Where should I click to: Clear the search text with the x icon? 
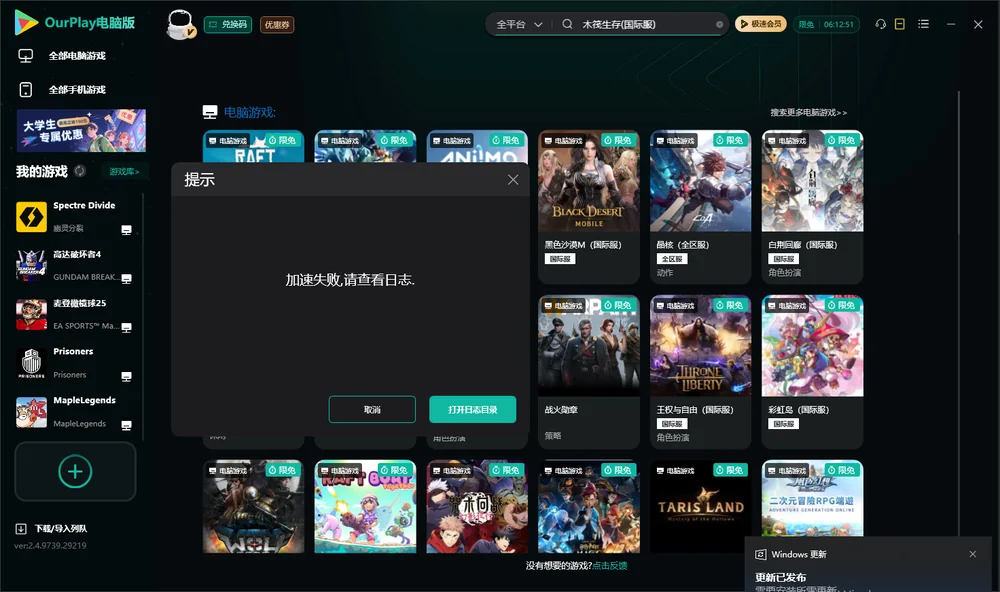tap(719, 24)
